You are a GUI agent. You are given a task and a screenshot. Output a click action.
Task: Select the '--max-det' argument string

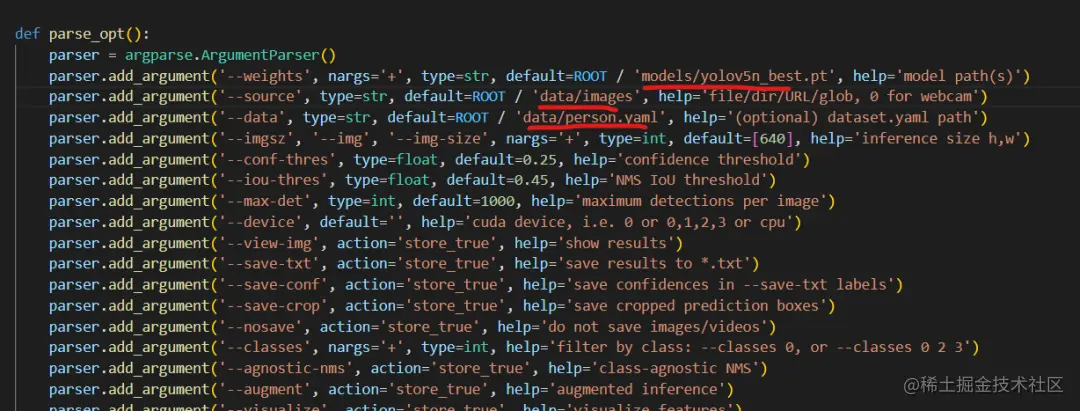[266, 201]
